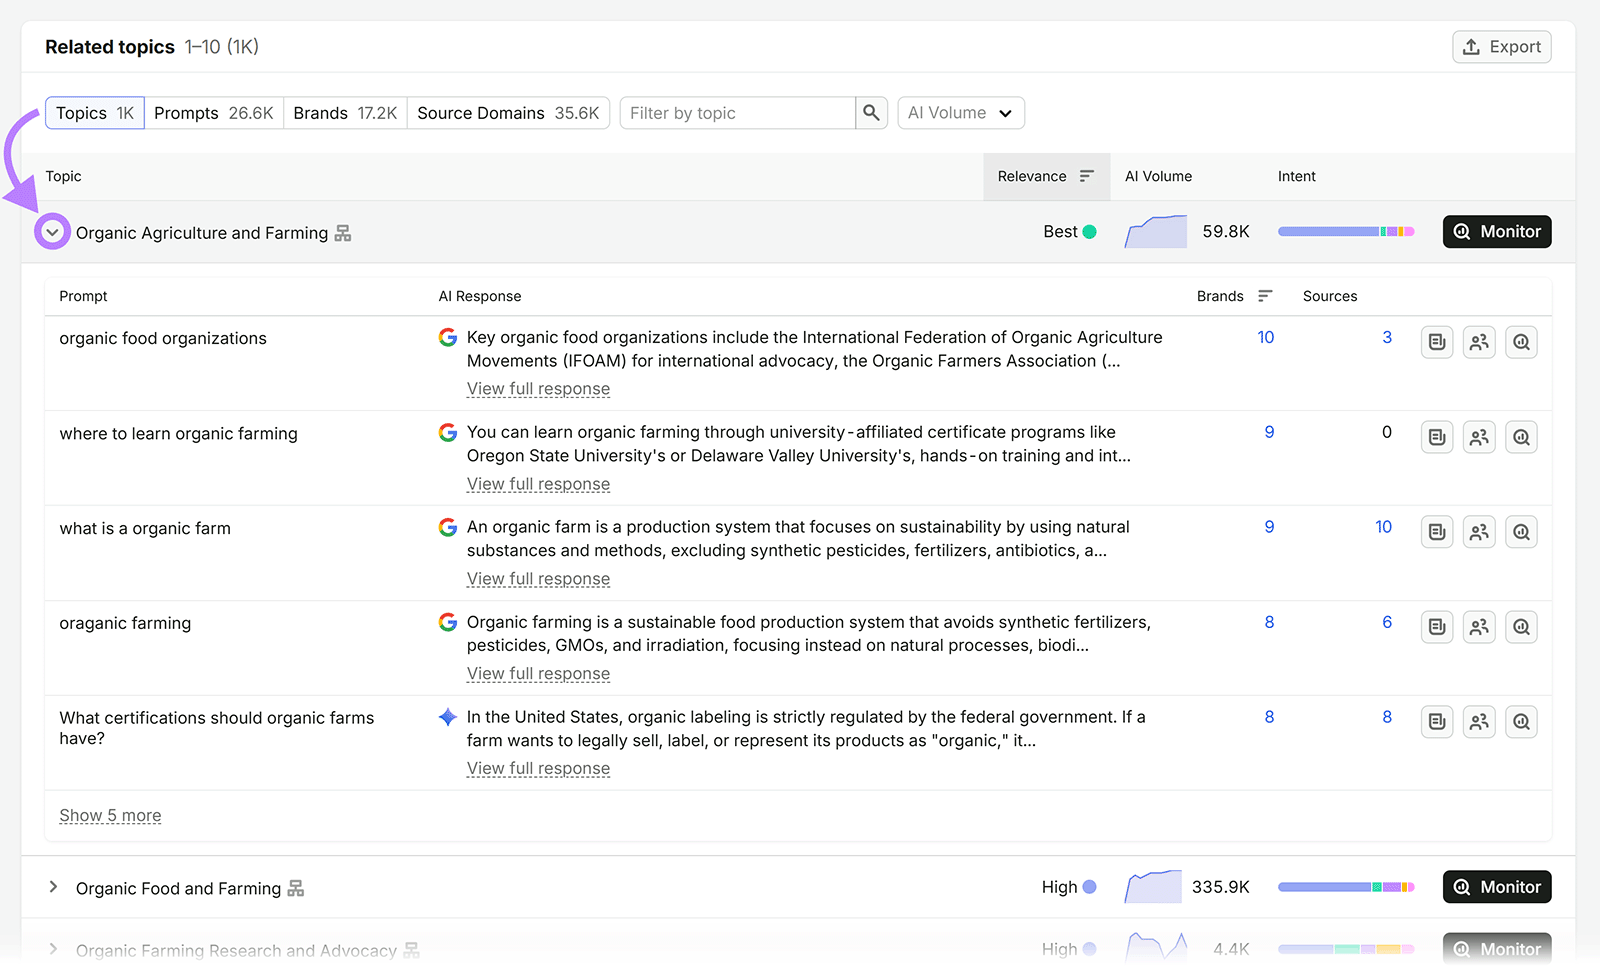1600x975 pixels.
Task: Open prompt details icon for organic food organizations
Action: (x=1437, y=342)
